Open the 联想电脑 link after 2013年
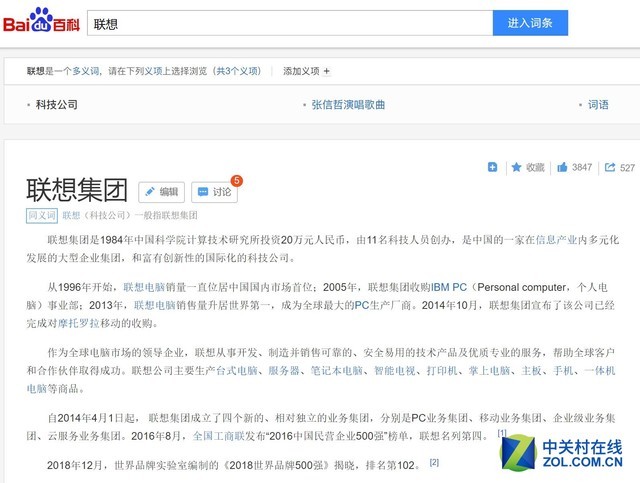 click(155, 305)
